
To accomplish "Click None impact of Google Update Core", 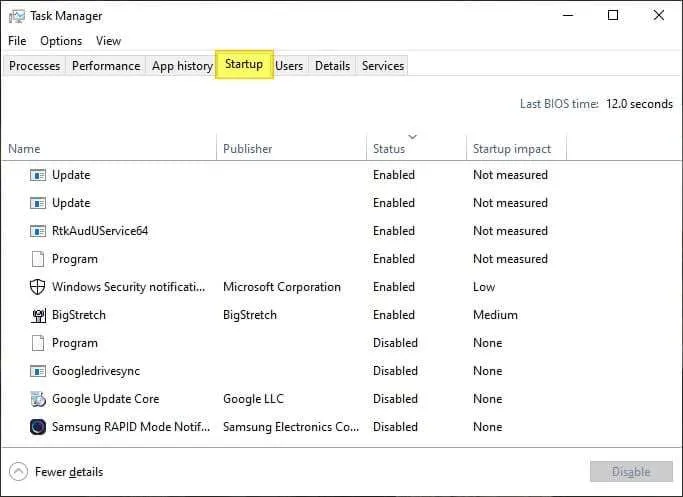I will (x=487, y=399).
